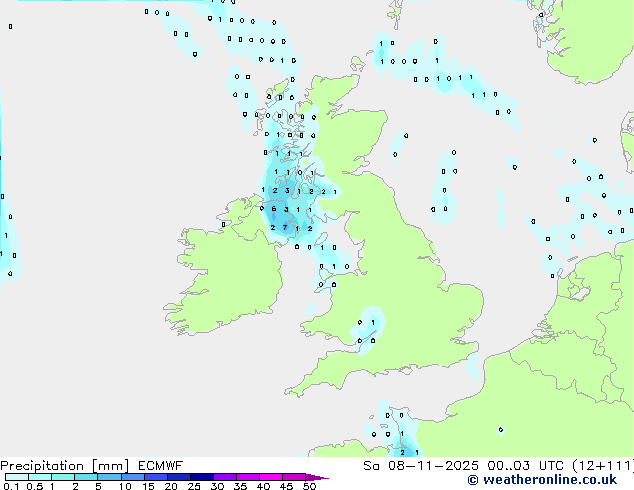
Task: Pick the 5 mm light blue legend swatch
Action: pyautogui.click(x=109, y=478)
